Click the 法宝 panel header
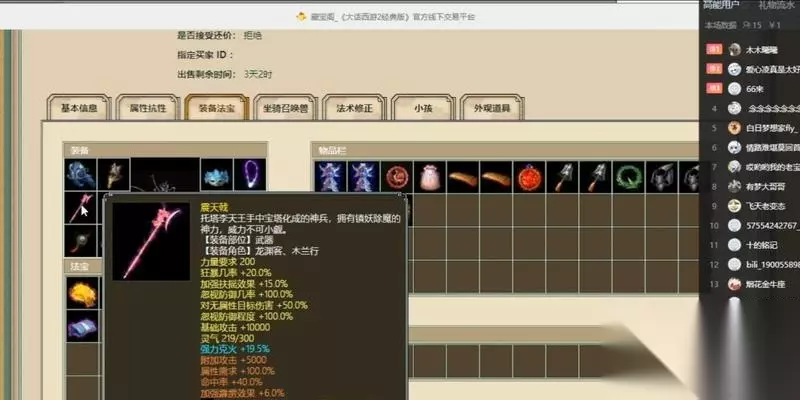Screen dimensions: 800x400 (83, 266)
